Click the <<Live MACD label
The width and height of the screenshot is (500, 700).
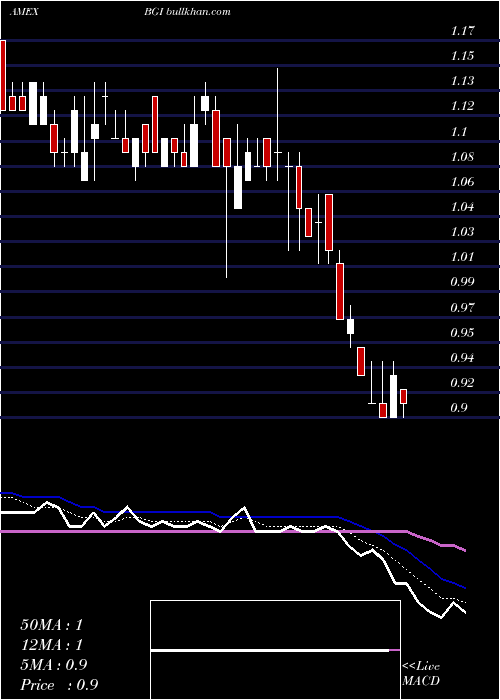click(x=421, y=673)
